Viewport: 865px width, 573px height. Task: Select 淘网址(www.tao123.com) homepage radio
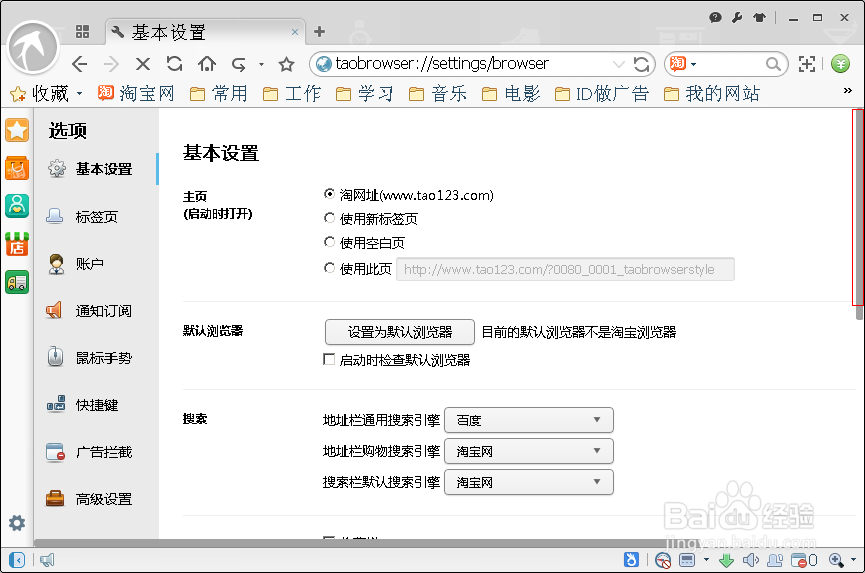[x=329, y=194]
